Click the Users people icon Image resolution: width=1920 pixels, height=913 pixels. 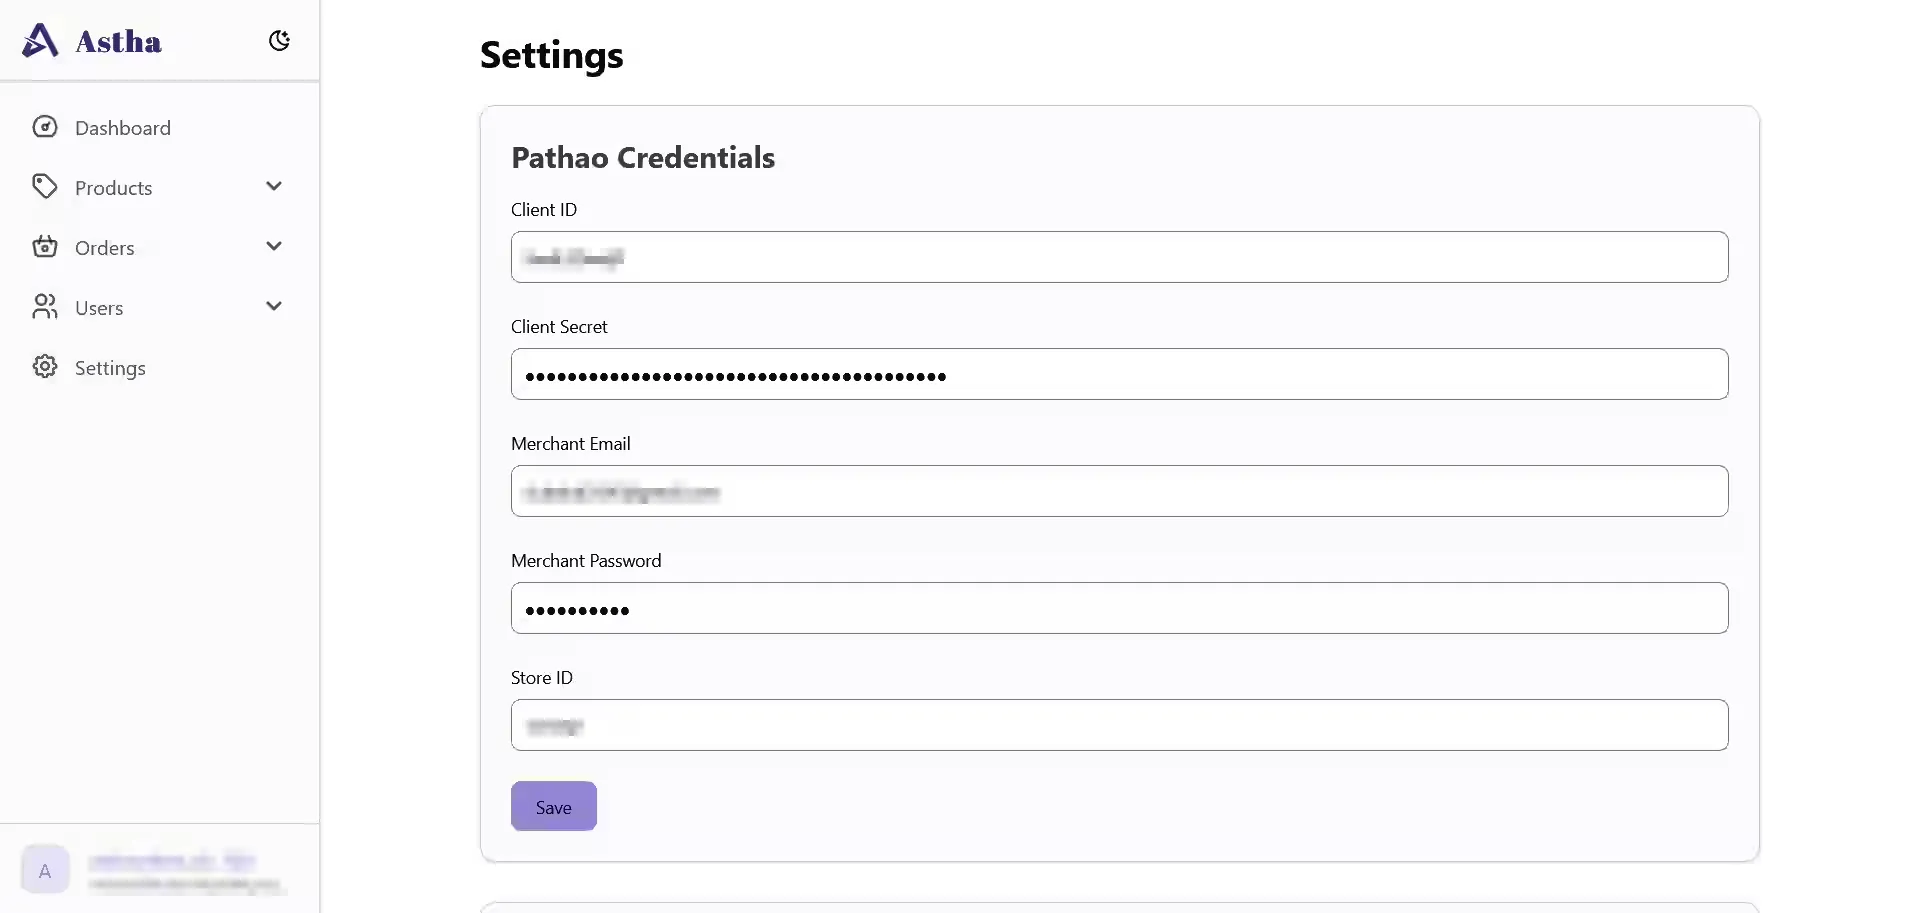click(x=45, y=307)
